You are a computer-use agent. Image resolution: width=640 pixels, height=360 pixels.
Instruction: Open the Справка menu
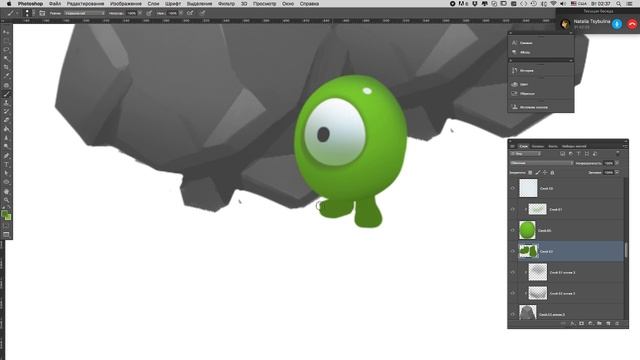click(x=309, y=4)
